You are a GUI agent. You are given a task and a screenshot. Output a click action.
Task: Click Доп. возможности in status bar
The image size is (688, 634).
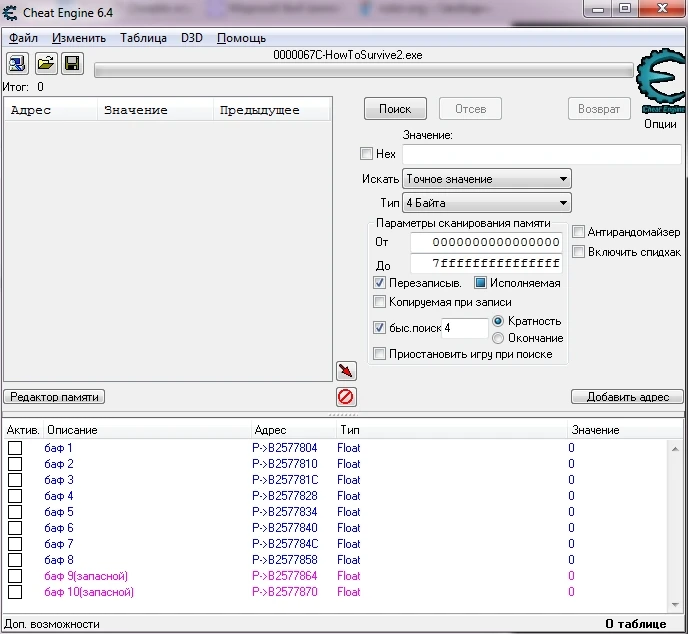(x=52, y=624)
